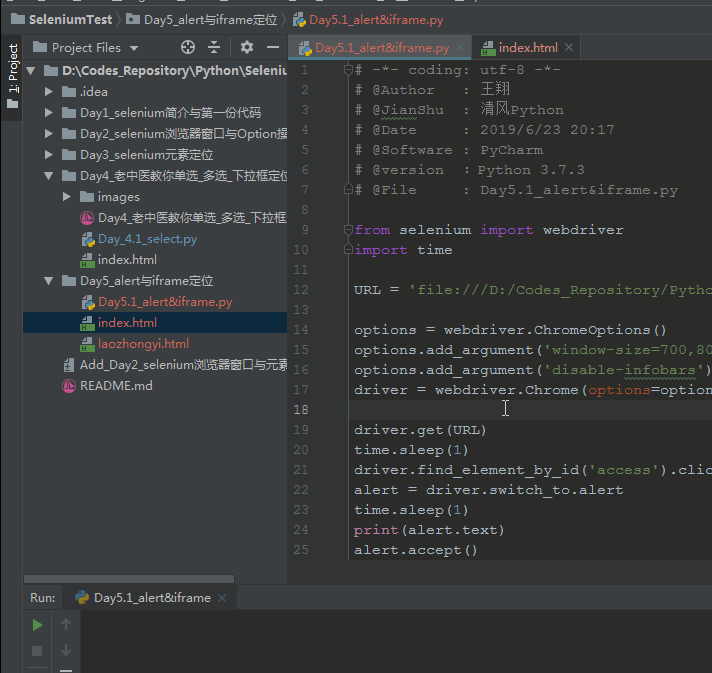Click the alert.accept() line

415,550
